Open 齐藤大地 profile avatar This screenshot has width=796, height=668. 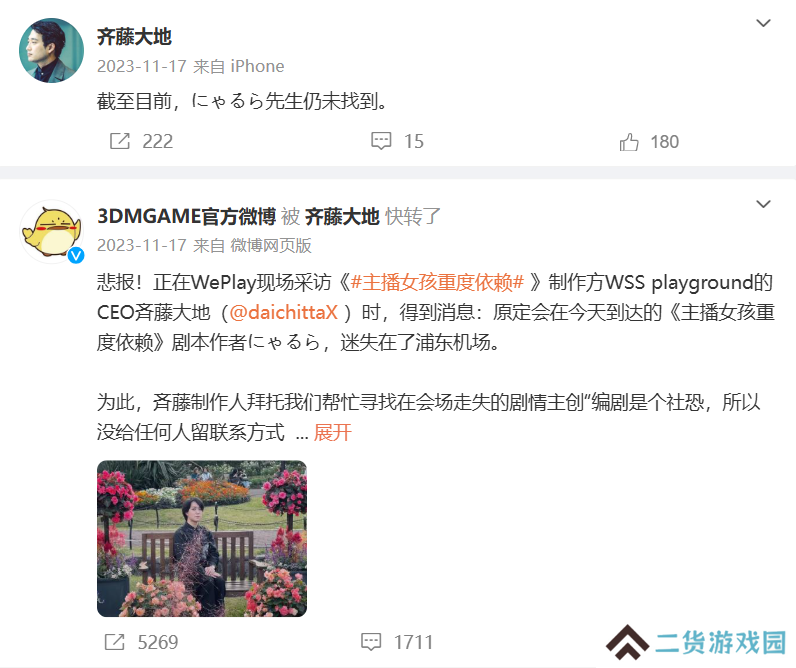[51, 50]
